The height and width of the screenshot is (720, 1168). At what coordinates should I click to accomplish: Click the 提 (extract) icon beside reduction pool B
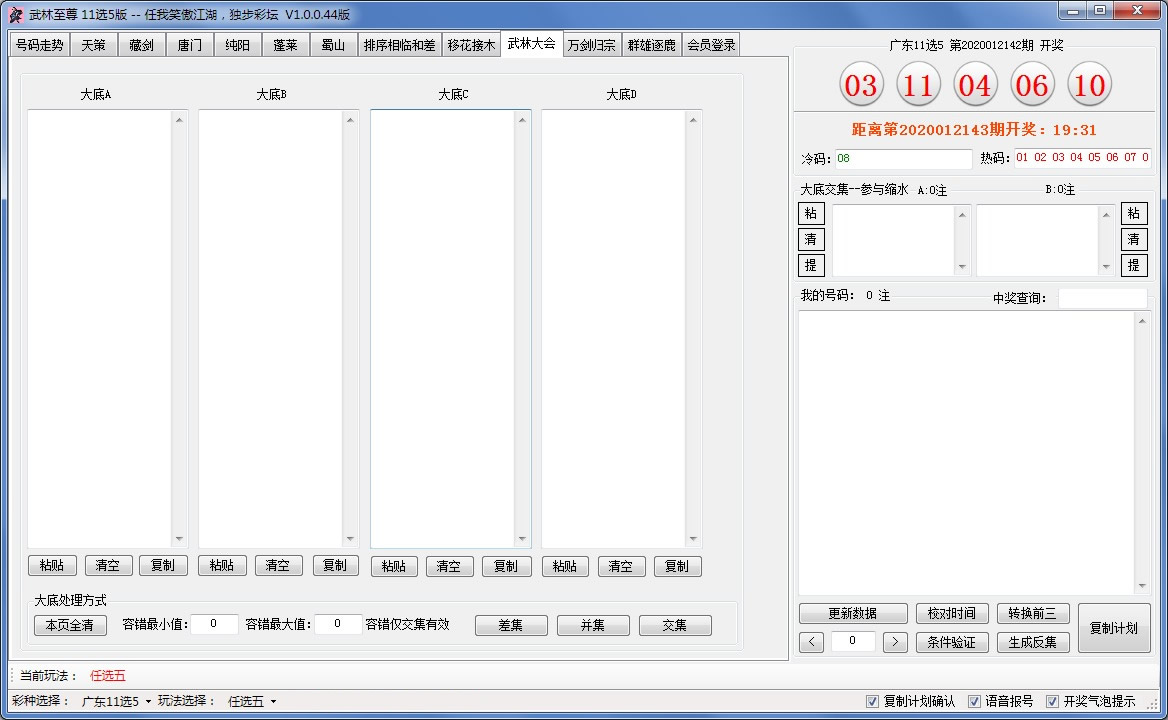tap(1134, 265)
